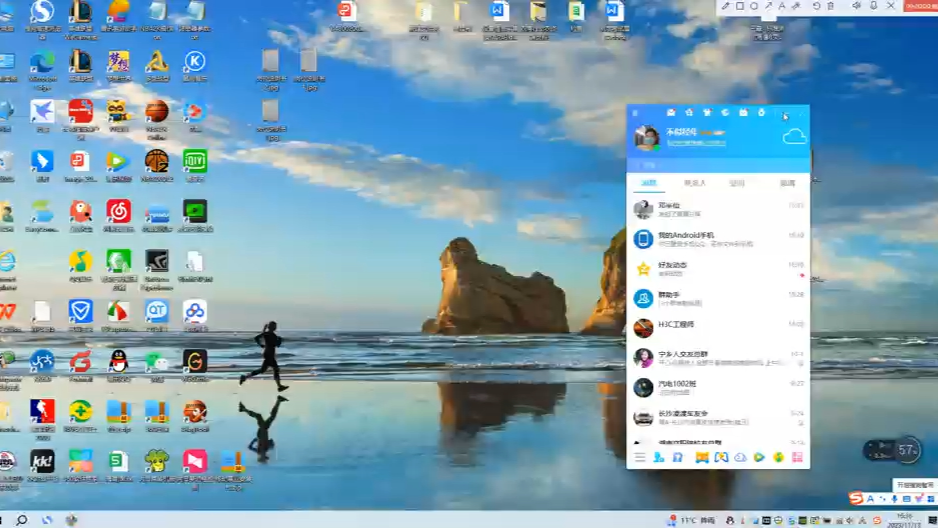
Task: Open the 汽电1002班 group chat
Action: (x=718, y=387)
